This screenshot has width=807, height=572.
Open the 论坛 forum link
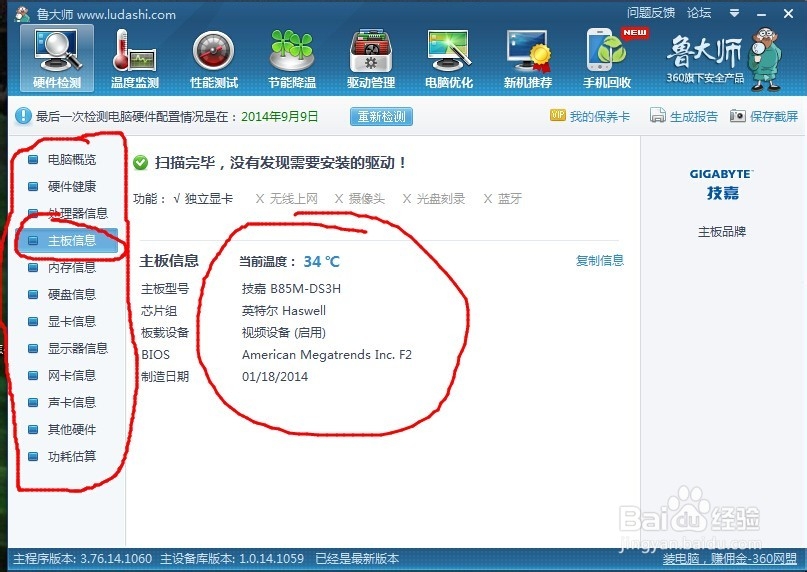[699, 13]
